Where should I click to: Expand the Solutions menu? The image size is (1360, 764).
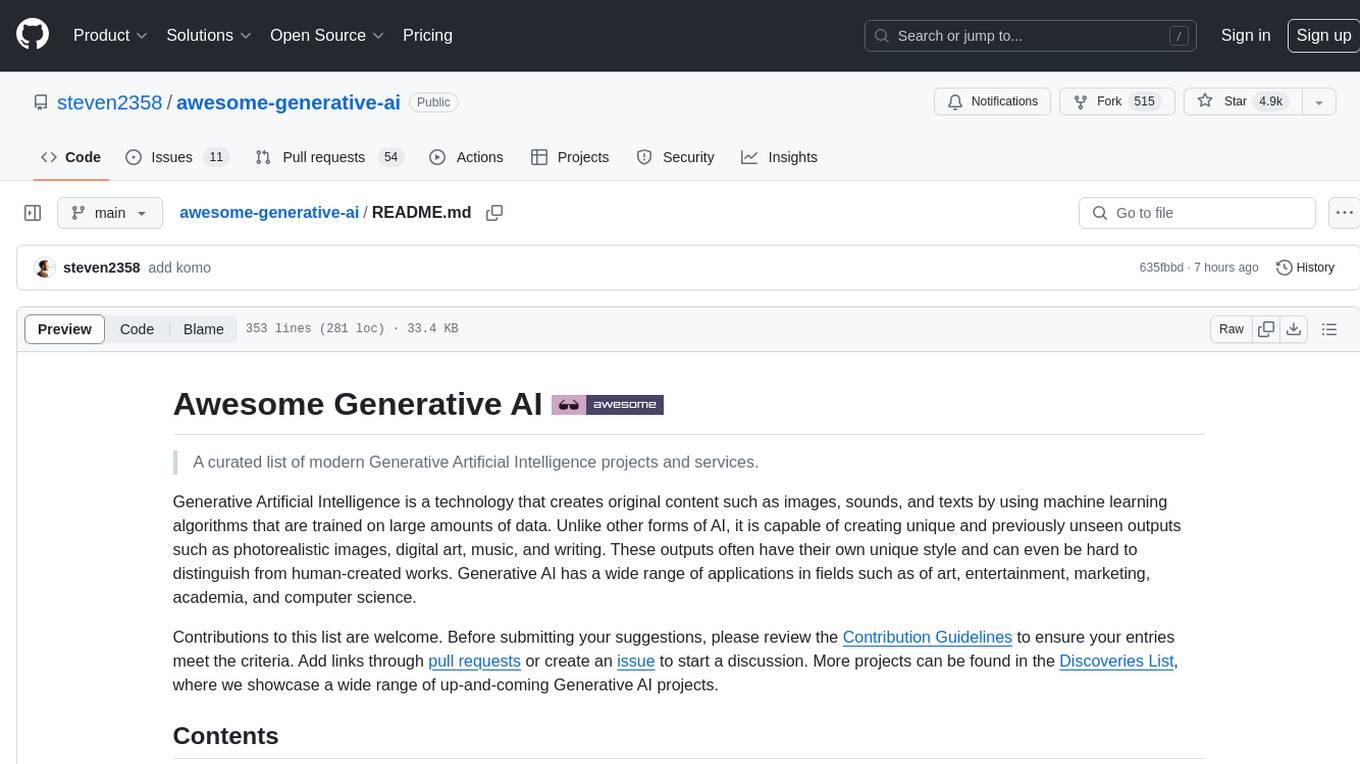(x=209, y=35)
